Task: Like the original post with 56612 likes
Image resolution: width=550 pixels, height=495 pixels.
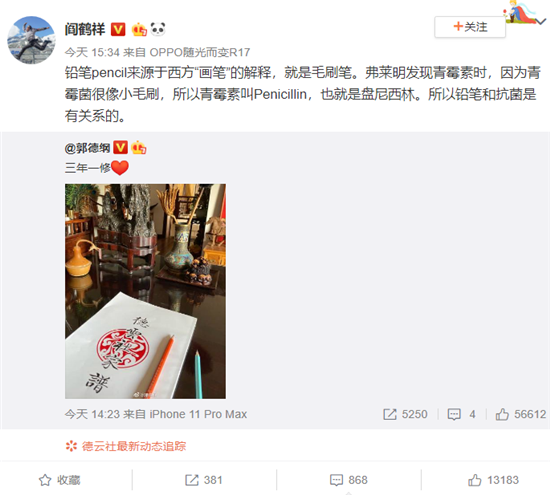Action: (x=521, y=414)
